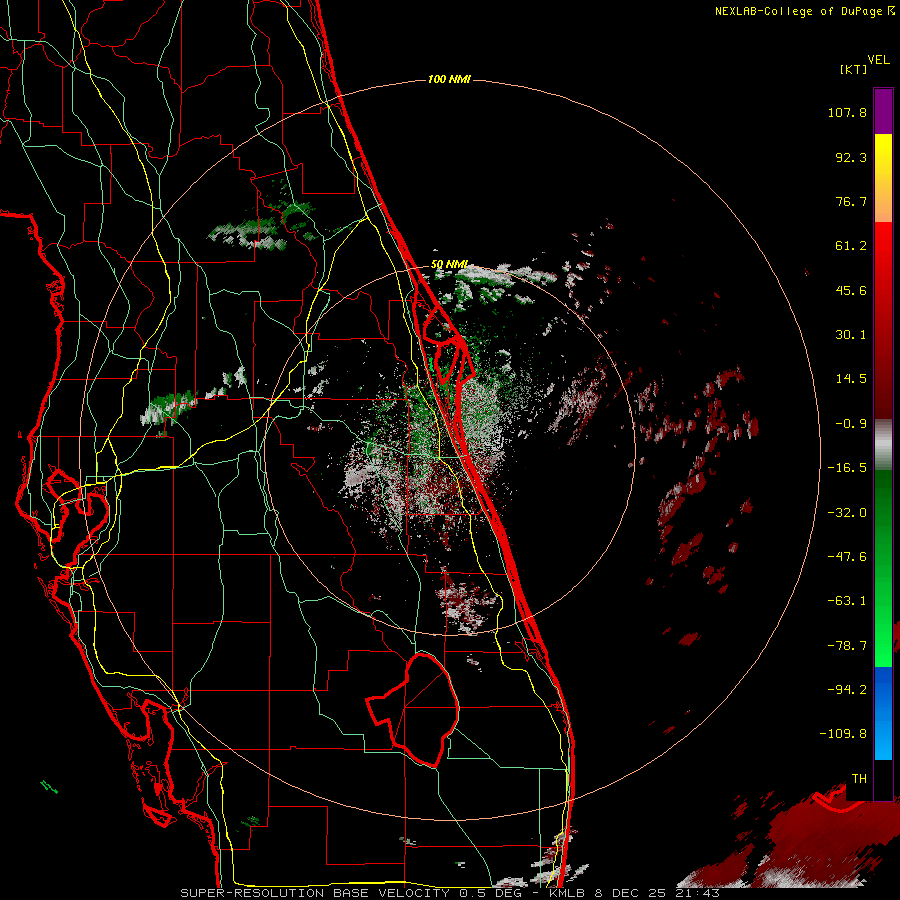The width and height of the screenshot is (900, 900).
Task: Select the -0.9 scale value
Action: coord(851,424)
